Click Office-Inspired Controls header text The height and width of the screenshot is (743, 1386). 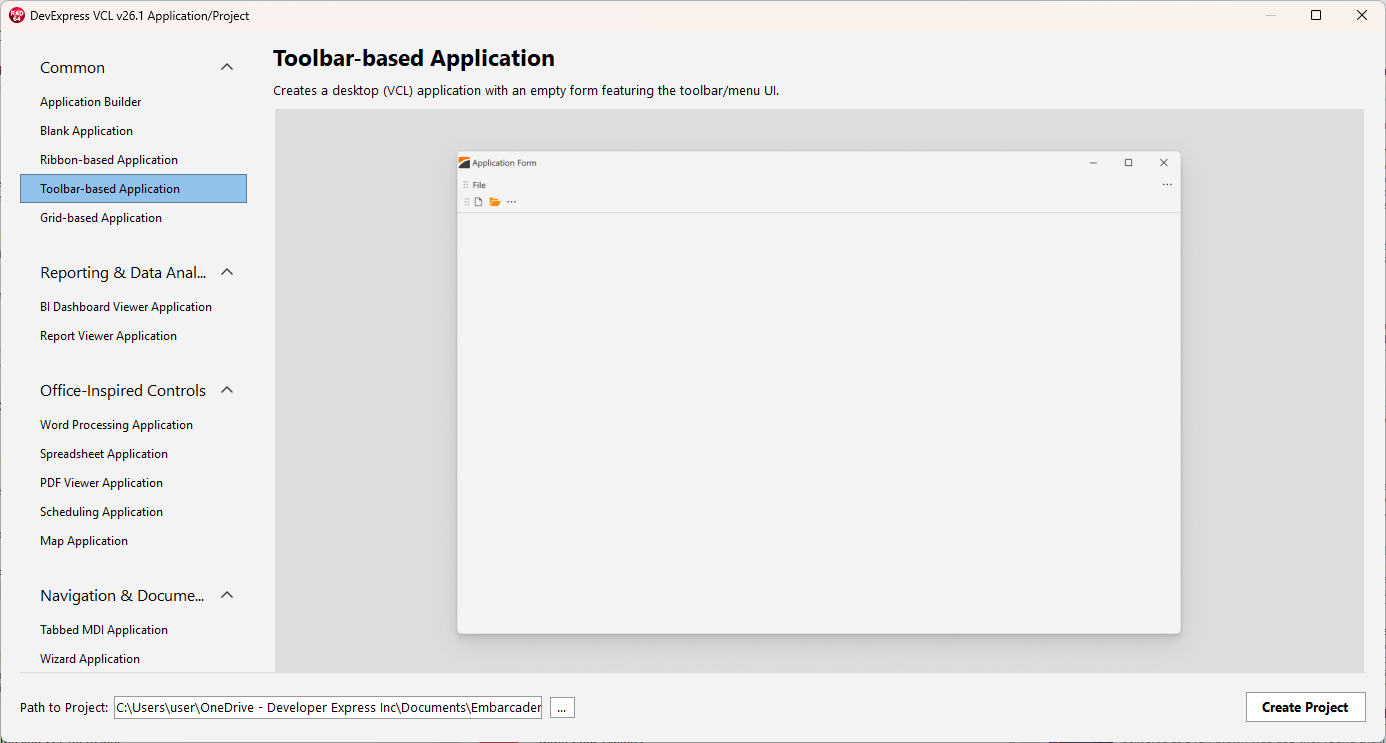(123, 391)
